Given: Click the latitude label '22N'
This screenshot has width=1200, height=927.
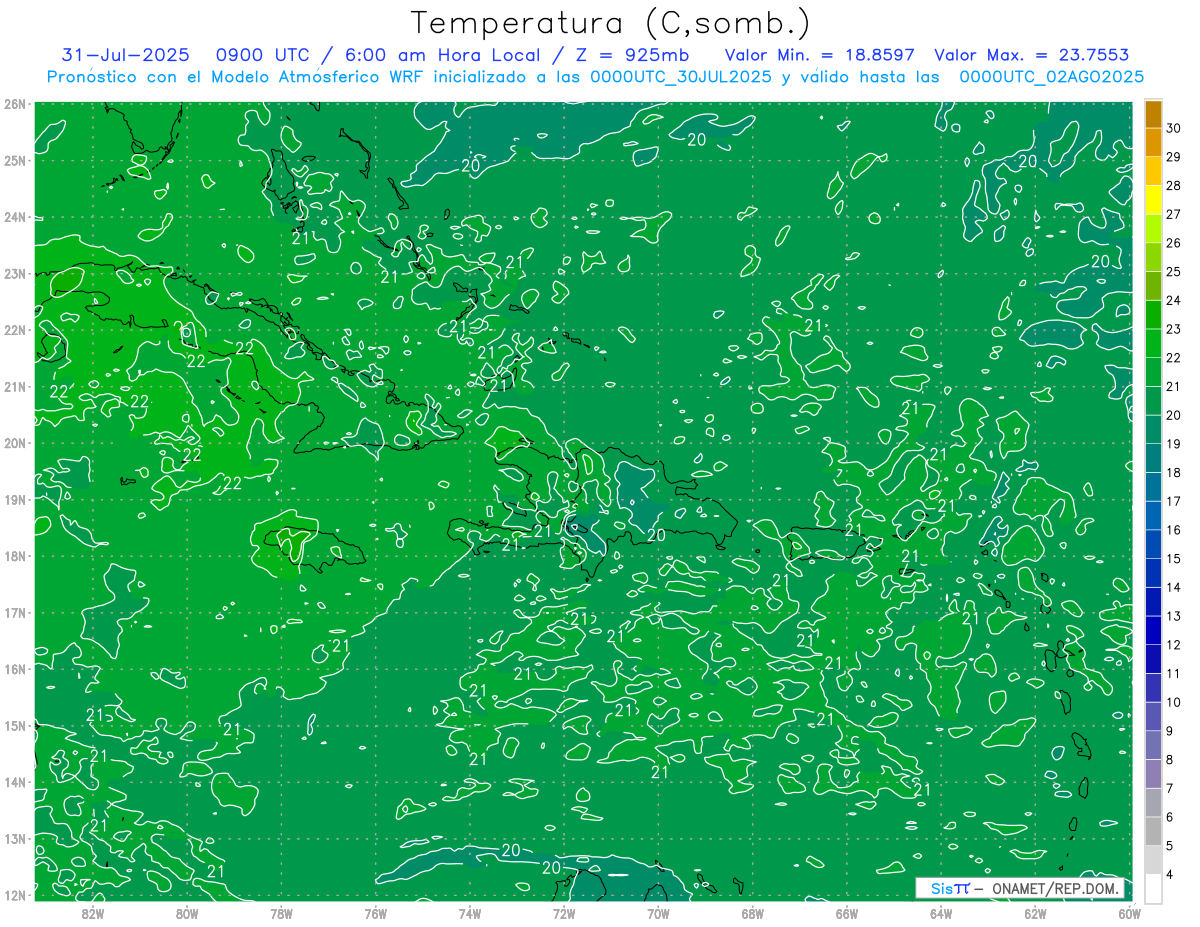Looking at the screenshot, I should coord(15,330).
